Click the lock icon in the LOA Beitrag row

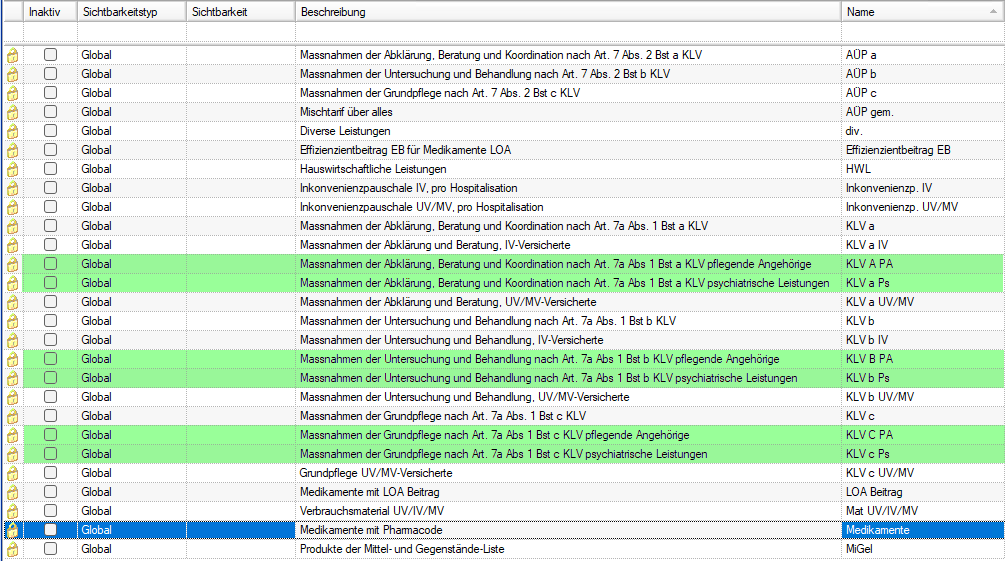coord(13,493)
